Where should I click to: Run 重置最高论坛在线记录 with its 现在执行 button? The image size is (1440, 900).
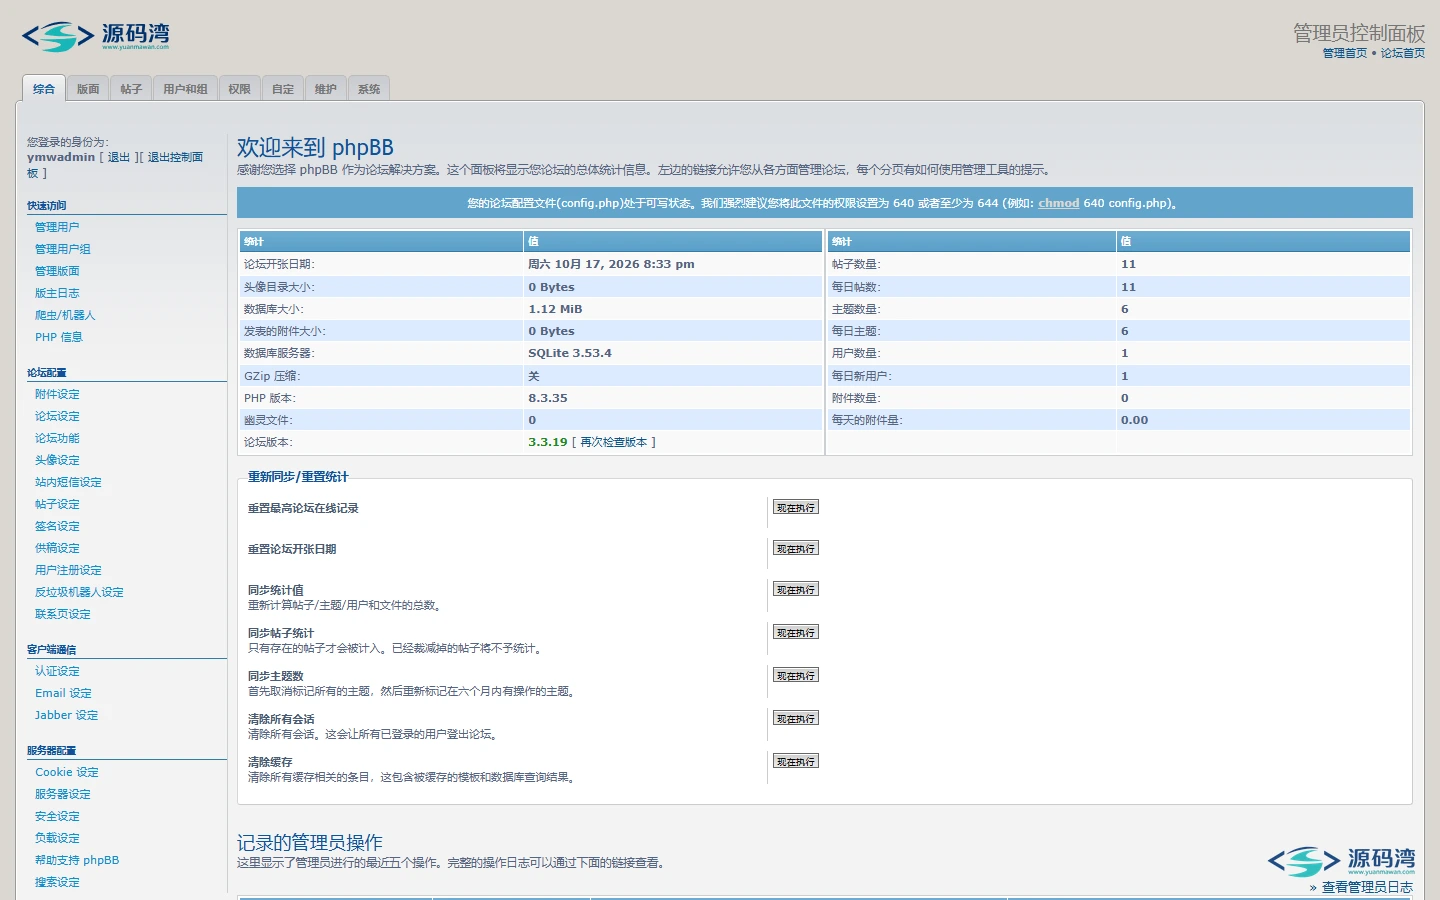(x=796, y=508)
